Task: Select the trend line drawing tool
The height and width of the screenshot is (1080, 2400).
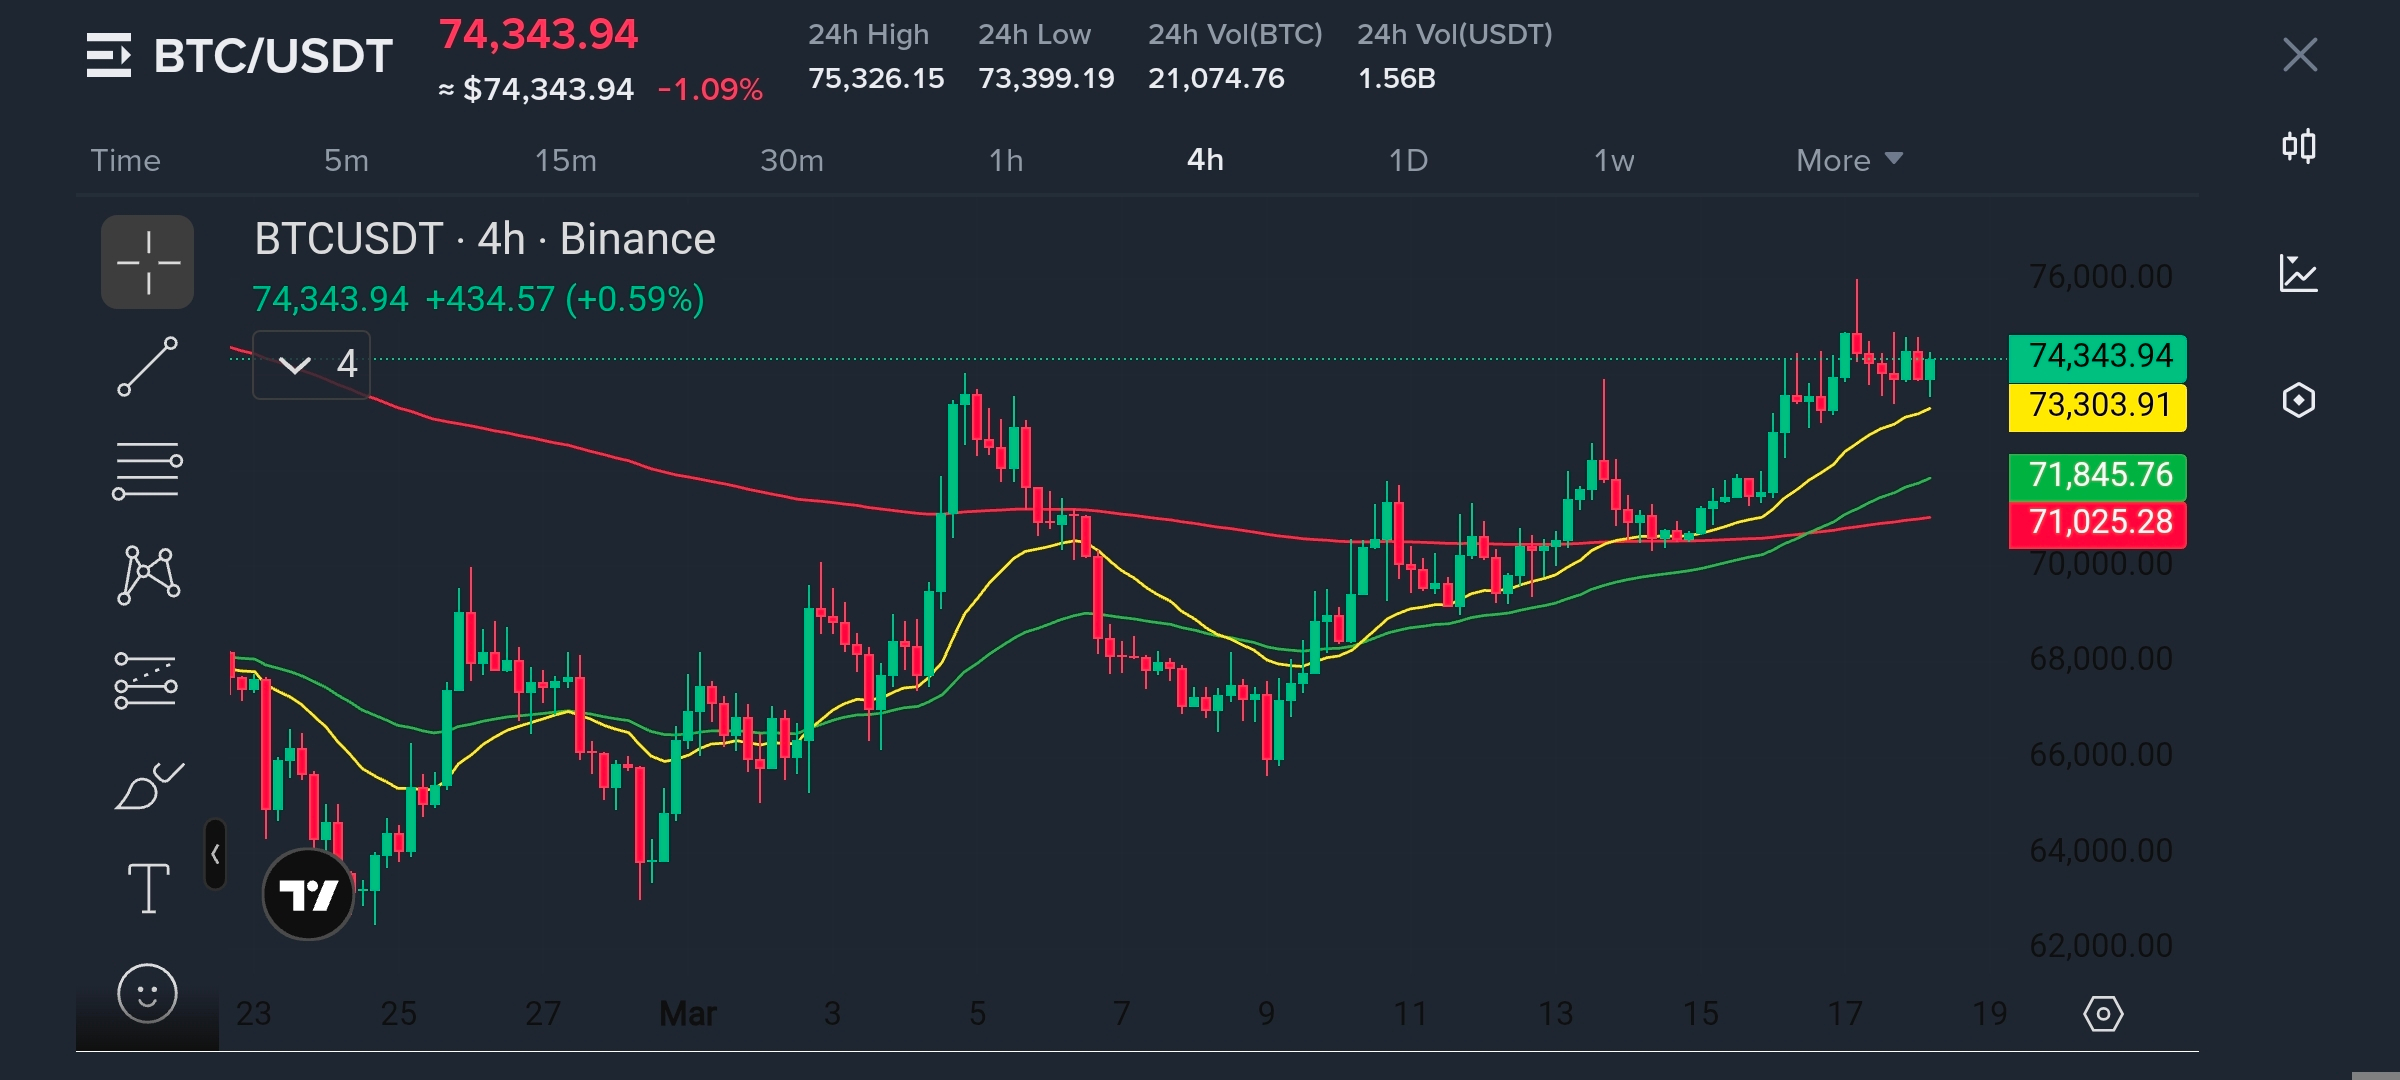Action: click(147, 367)
